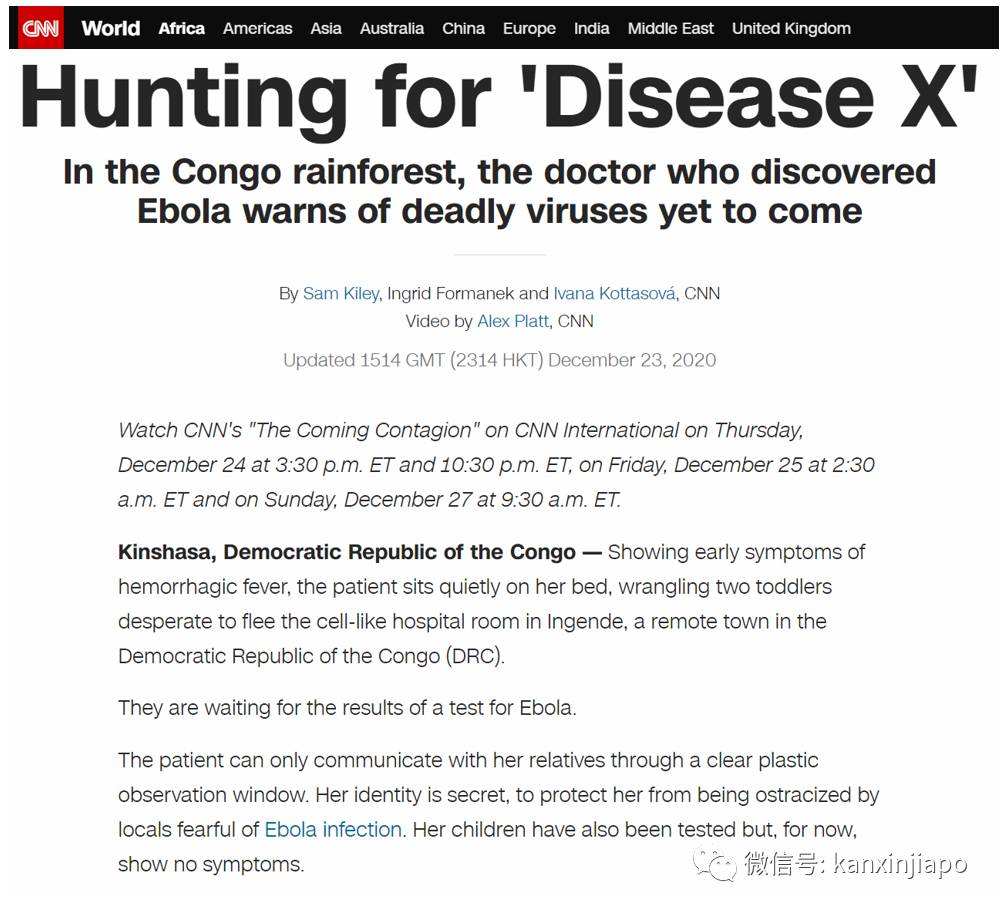Click the updated timestamp line
Screen dimensions: 1000x911
point(499,360)
